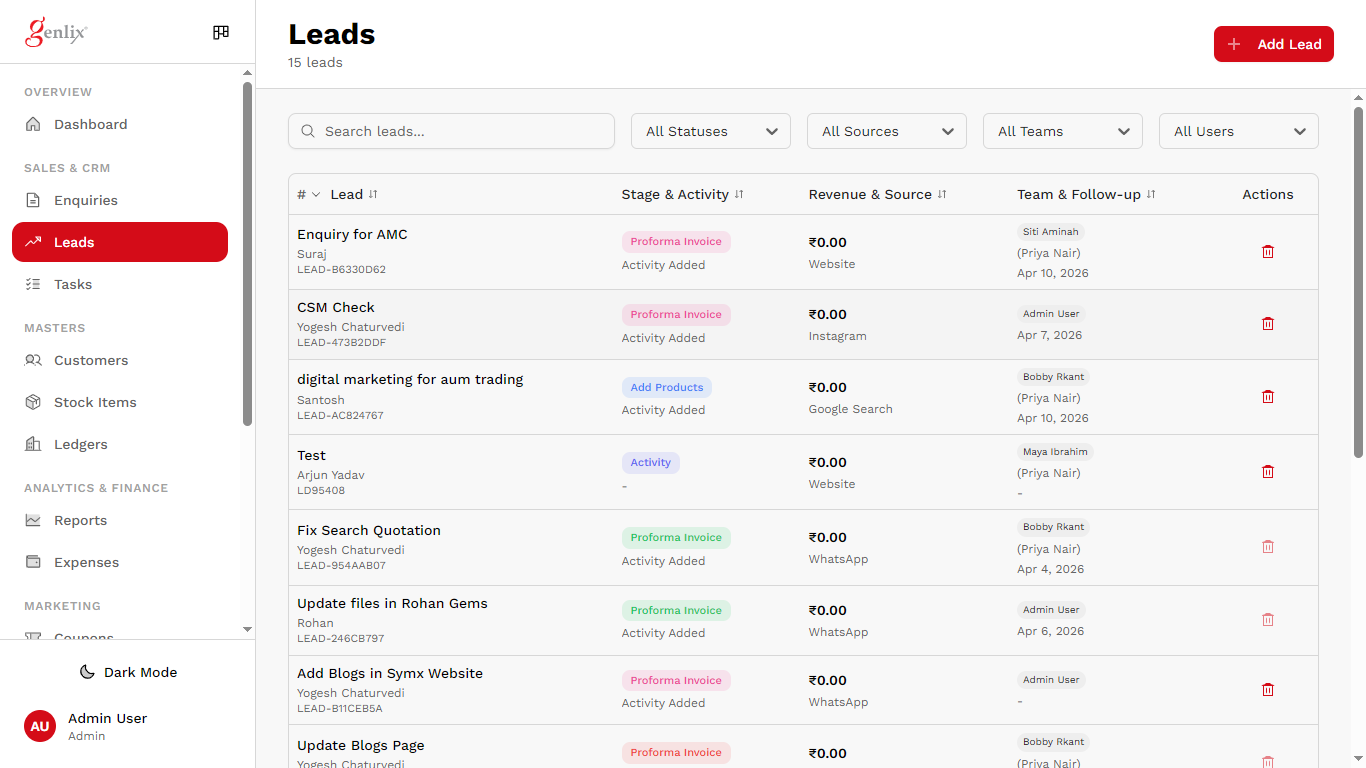Click the search magnifier icon
Screen dimensions: 1366x768
(x=309, y=131)
